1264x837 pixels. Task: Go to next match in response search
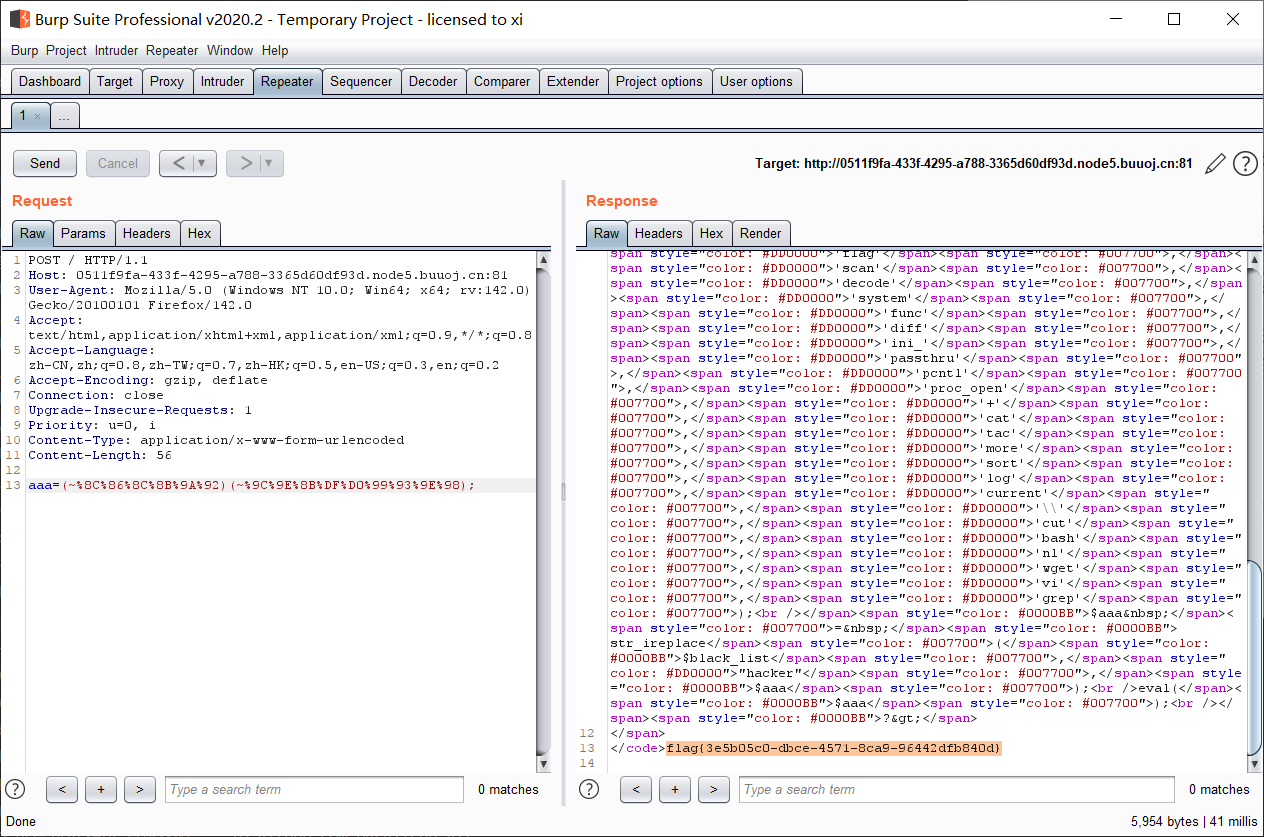coord(713,789)
